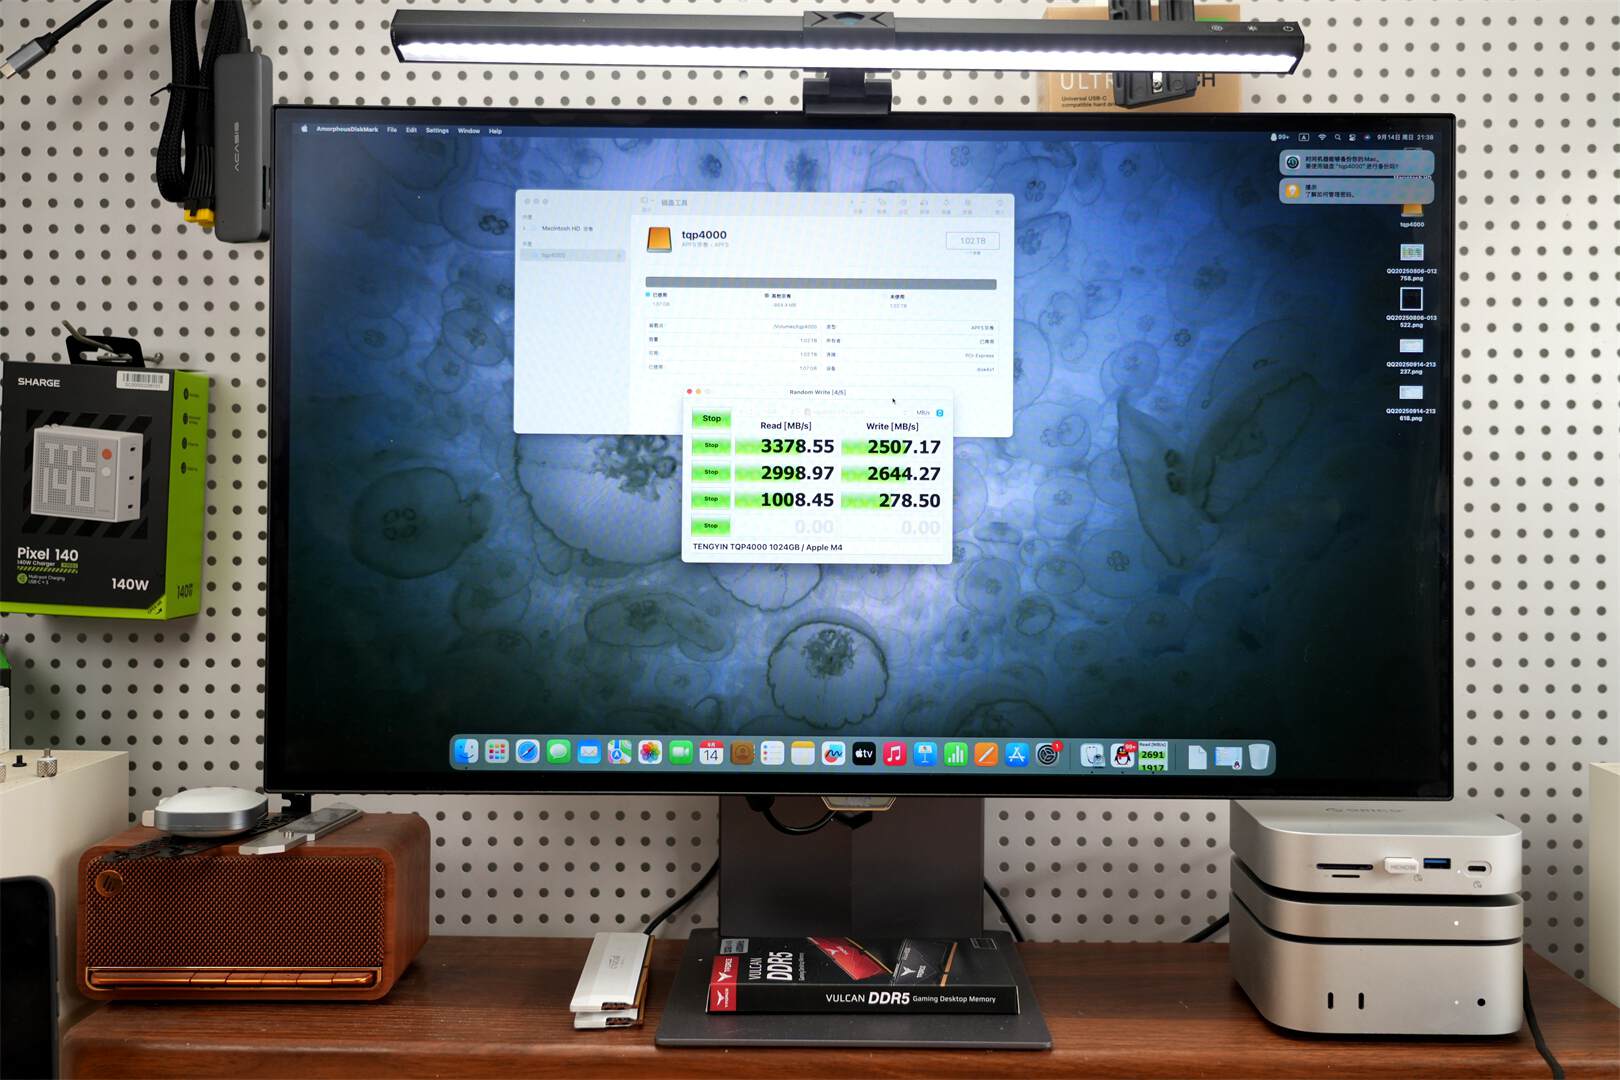The width and height of the screenshot is (1620, 1080).
Task: Select desktop file QQ20250806-013522.png
Action: (x=1411, y=300)
